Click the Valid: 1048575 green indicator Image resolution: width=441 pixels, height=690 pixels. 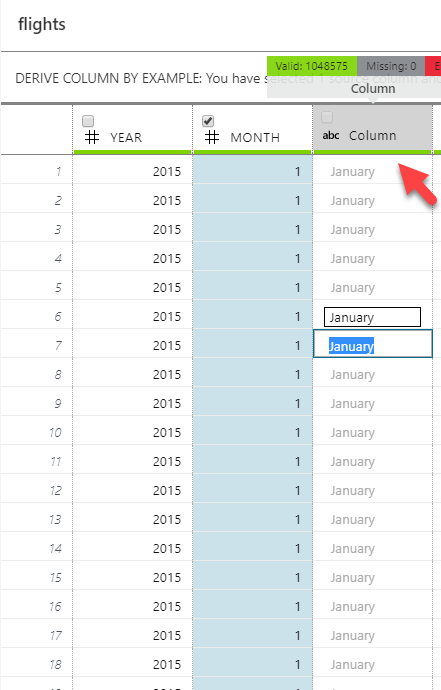pos(312,66)
